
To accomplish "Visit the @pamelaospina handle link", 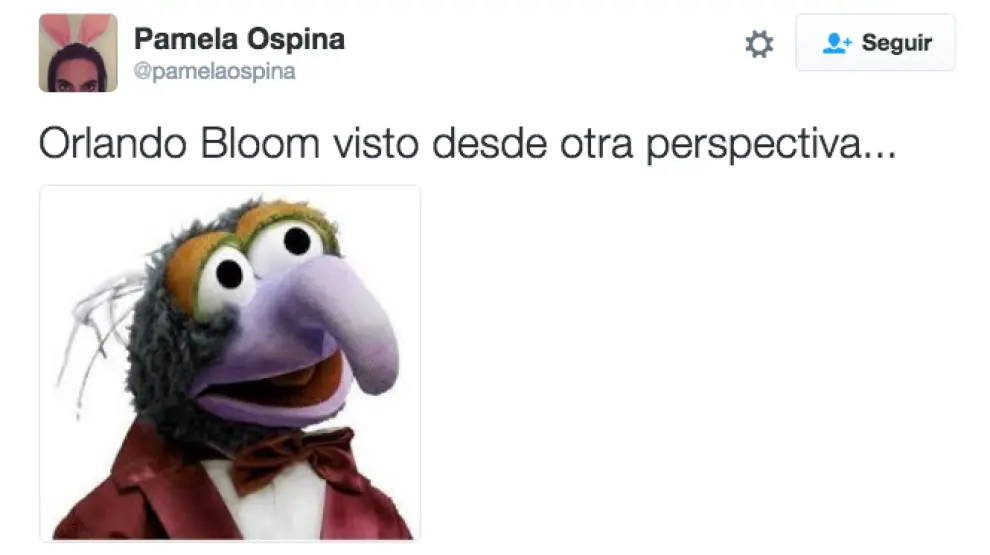I will click(x=214, y=71).
